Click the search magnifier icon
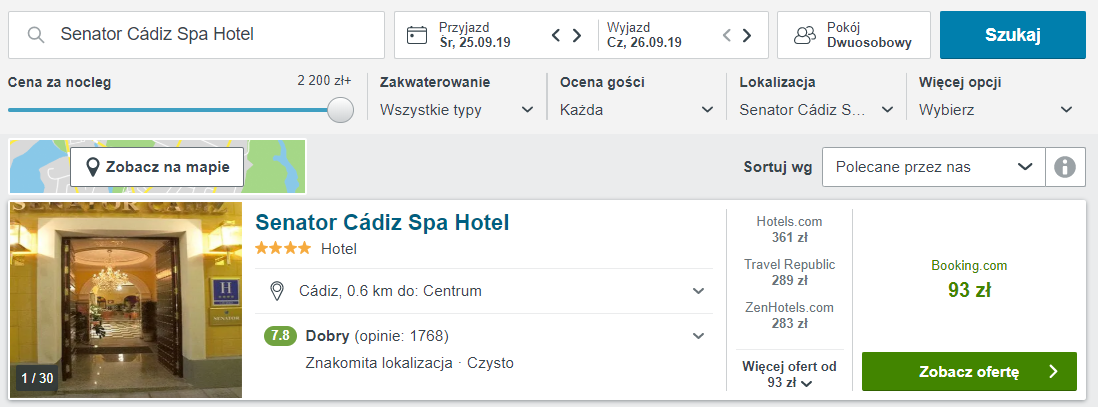 point(36,35)
